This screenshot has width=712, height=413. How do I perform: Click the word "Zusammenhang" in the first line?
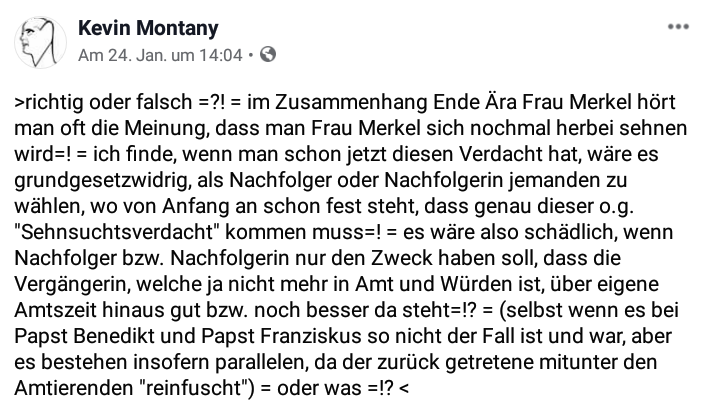click(x=351, y=102)
